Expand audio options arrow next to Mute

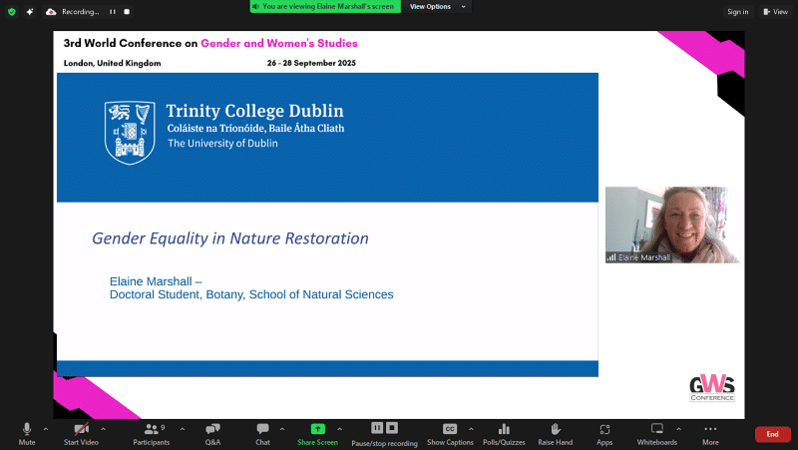pyautogui.click(x=46, y=428)
